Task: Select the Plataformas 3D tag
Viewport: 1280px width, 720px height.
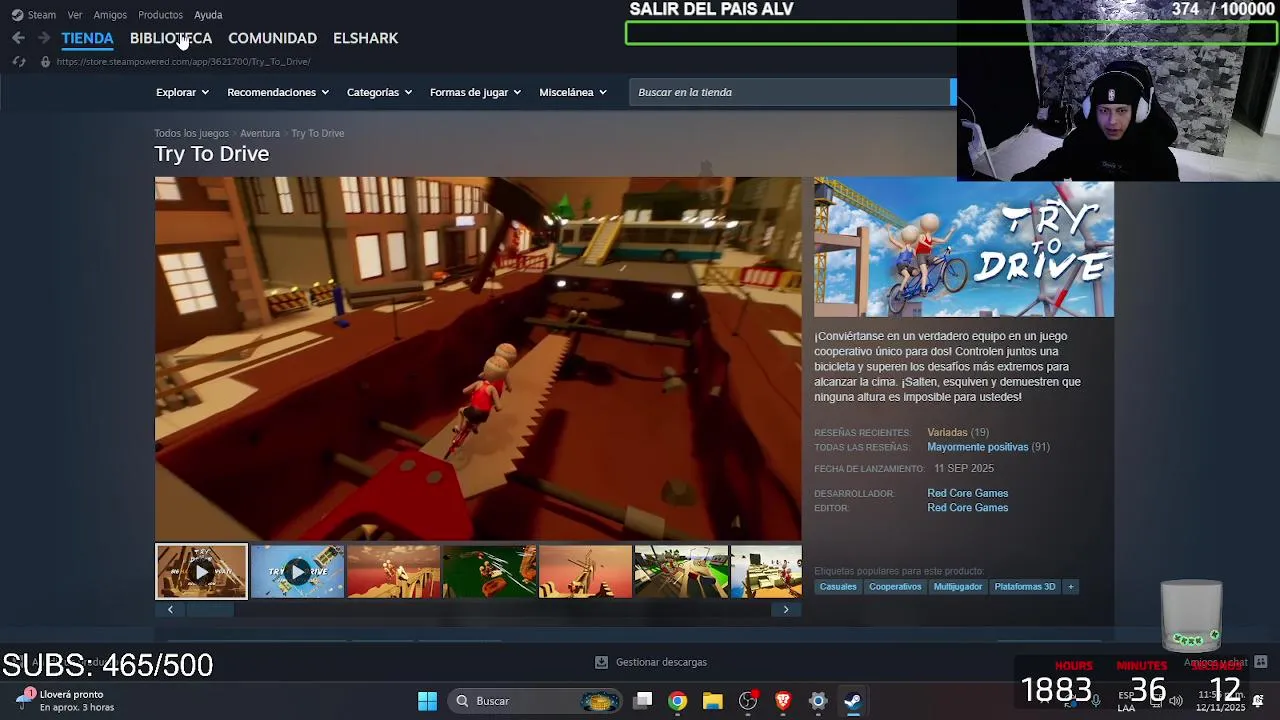Action: pyautogui.click(x=1025, y=587)
